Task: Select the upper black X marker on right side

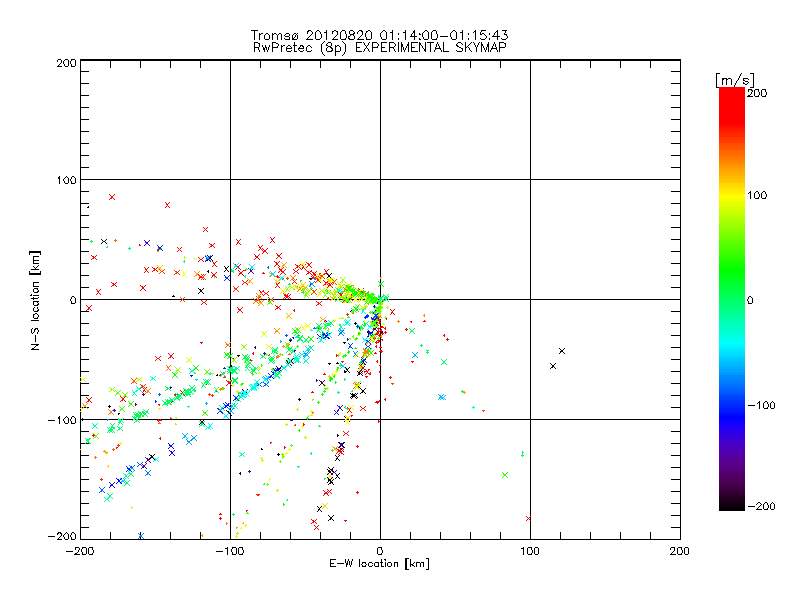Action: [x=562, y=350]
